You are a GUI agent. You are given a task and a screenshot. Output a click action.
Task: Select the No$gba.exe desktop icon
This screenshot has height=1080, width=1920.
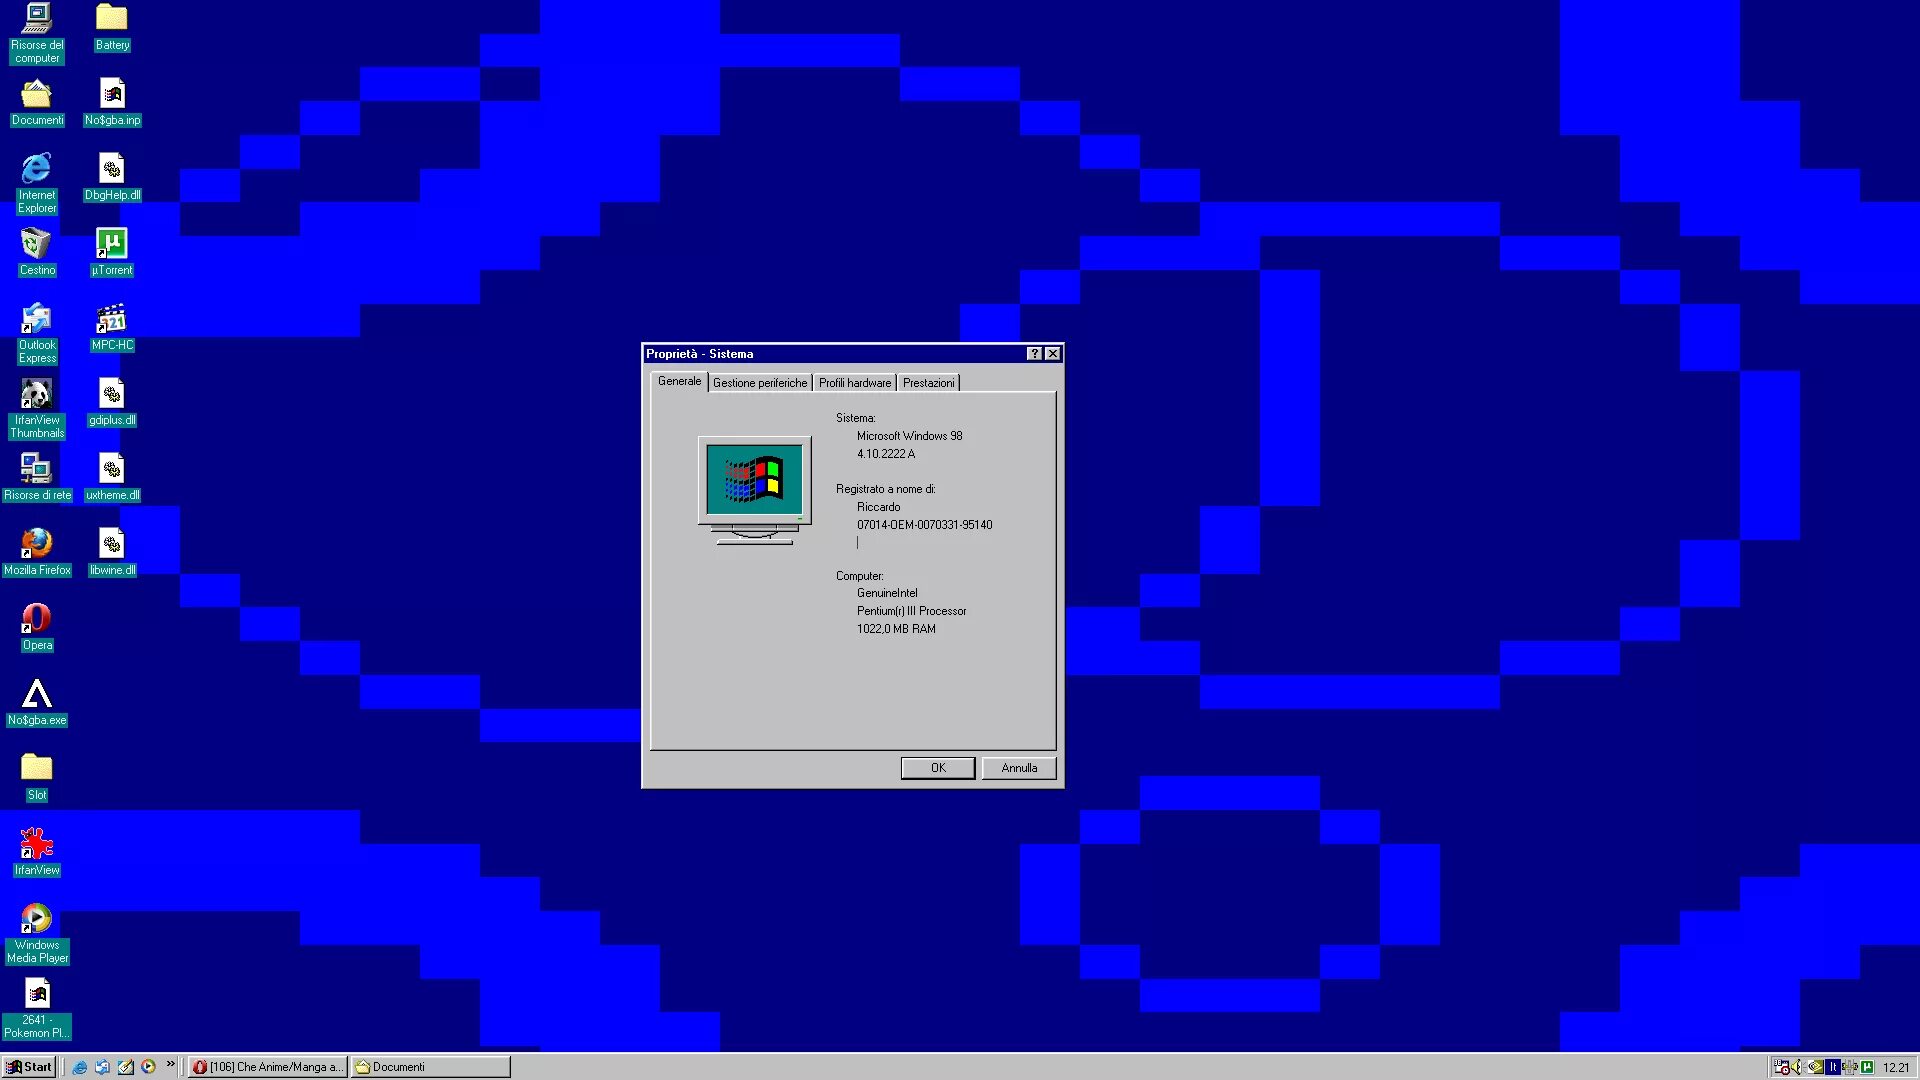click(x=37, y=702)
